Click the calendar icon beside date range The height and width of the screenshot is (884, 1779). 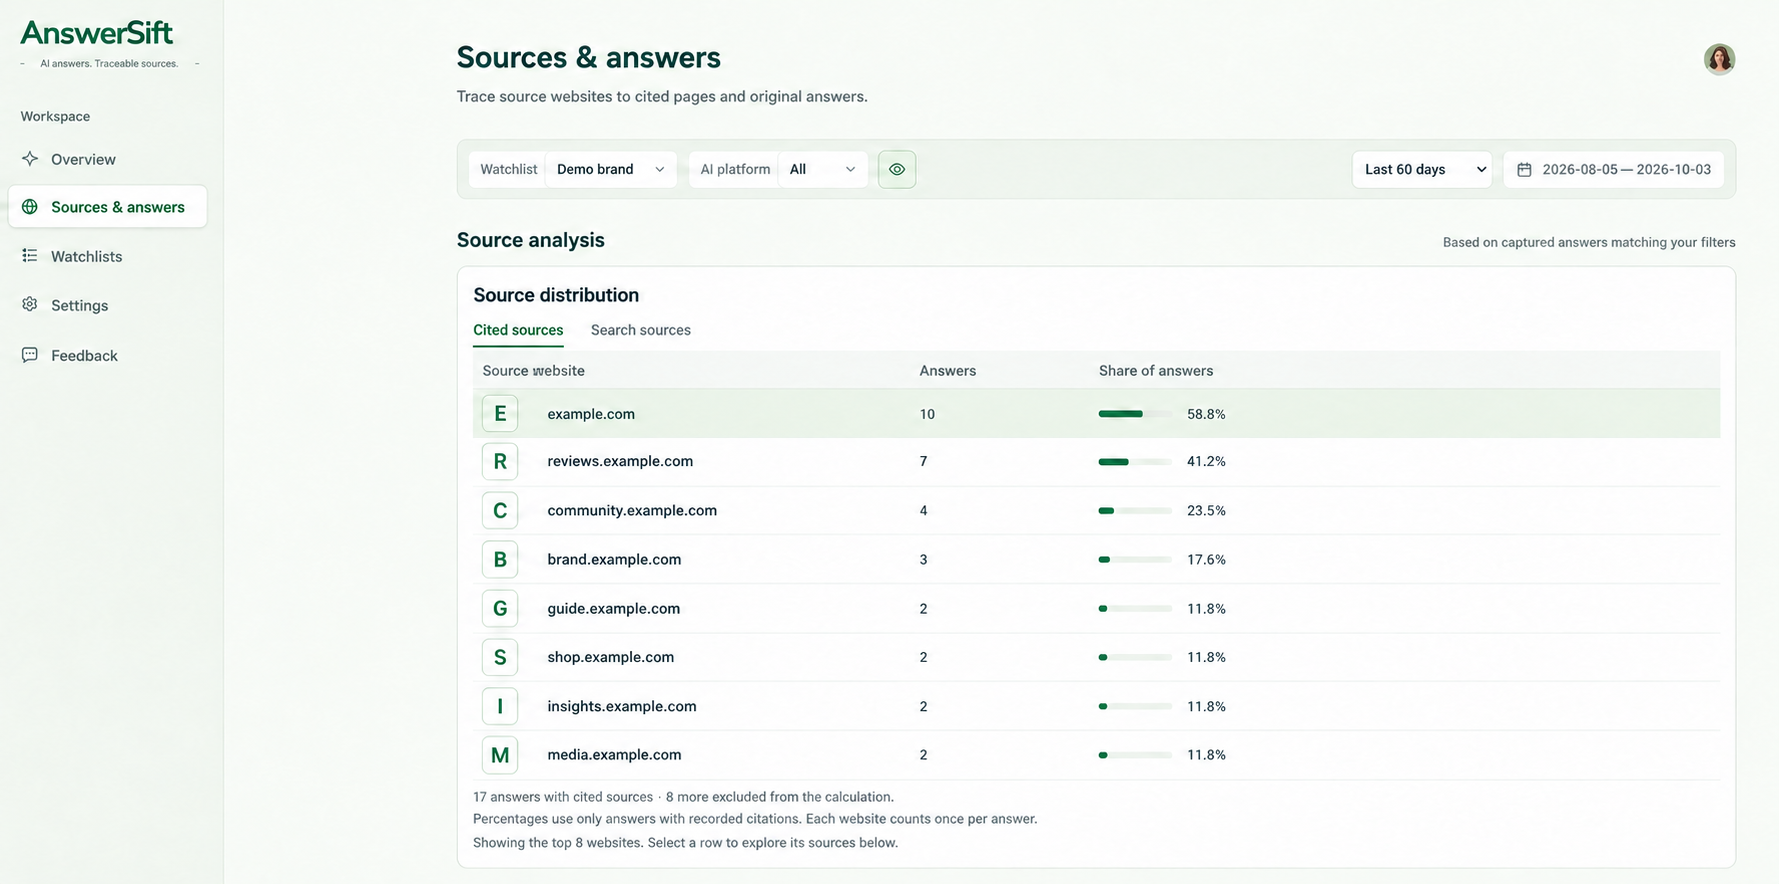tap(1524, 170)
